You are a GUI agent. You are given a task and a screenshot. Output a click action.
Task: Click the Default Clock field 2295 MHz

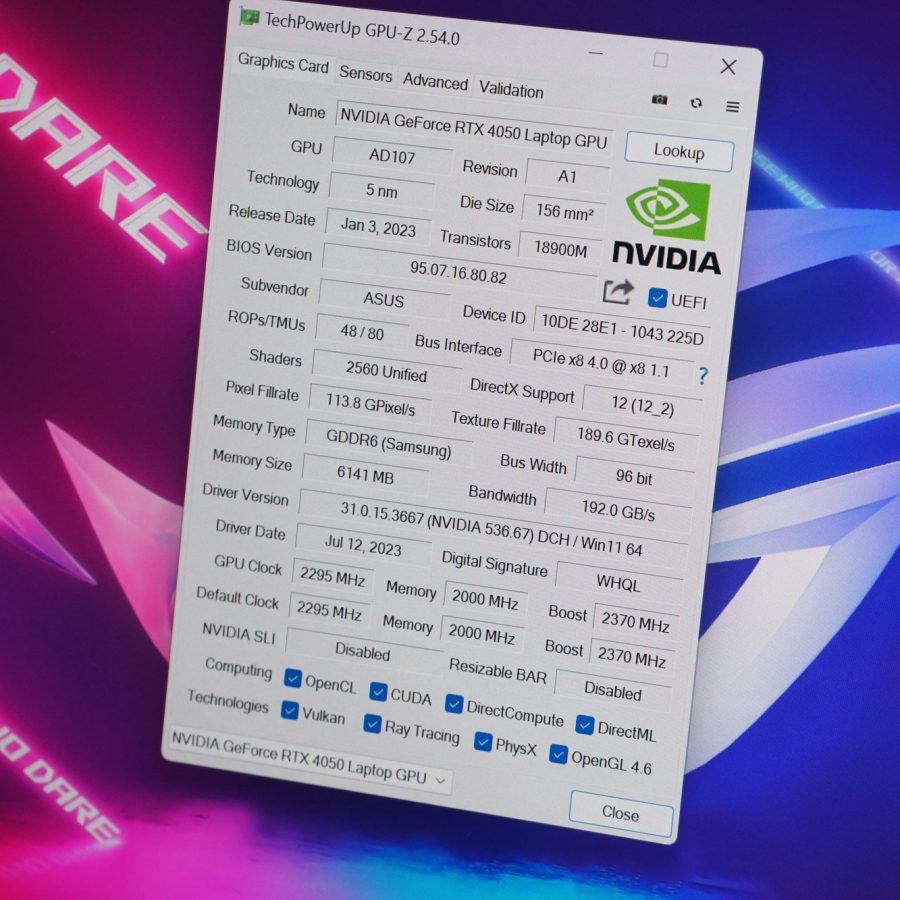pyautogui.click(x=329, y=610)
